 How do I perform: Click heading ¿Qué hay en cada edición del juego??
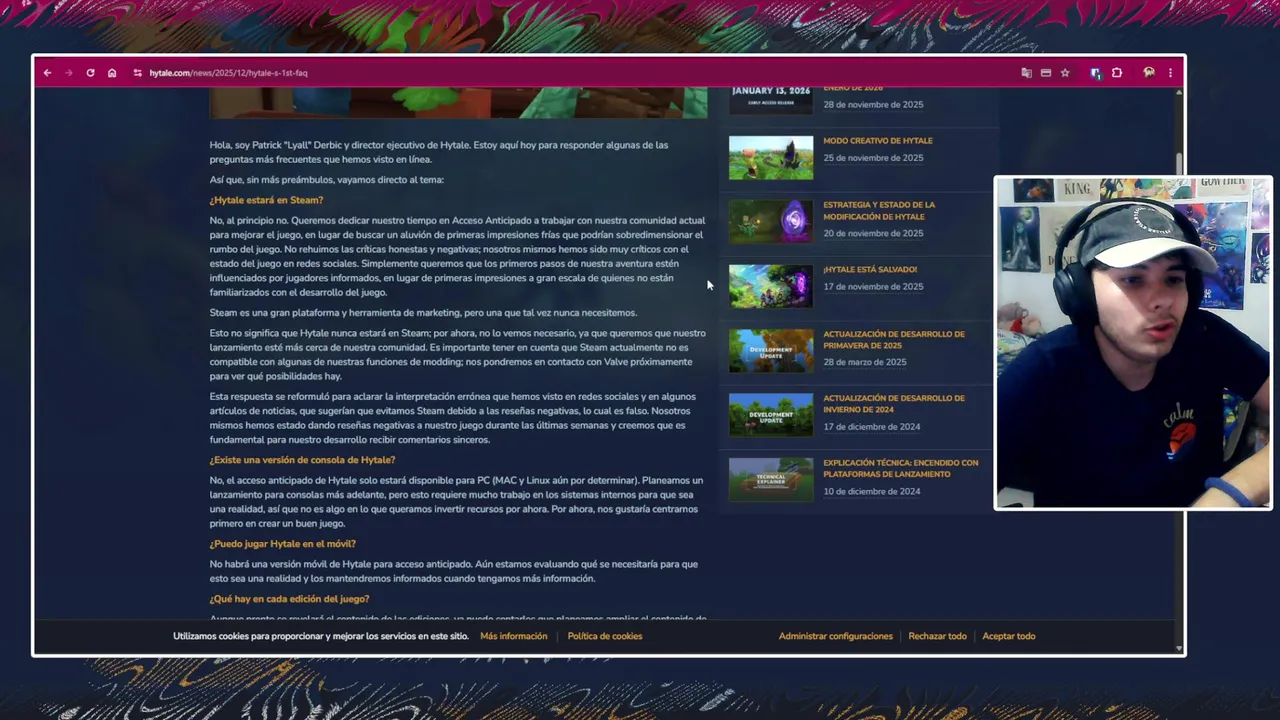[289, 599]
